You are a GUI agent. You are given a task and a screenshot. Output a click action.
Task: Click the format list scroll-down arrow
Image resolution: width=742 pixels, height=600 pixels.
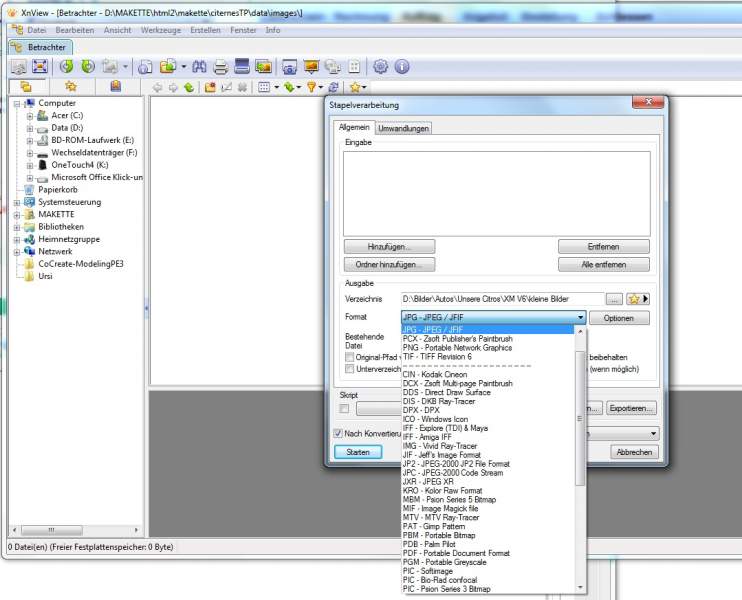coord(580,588)
